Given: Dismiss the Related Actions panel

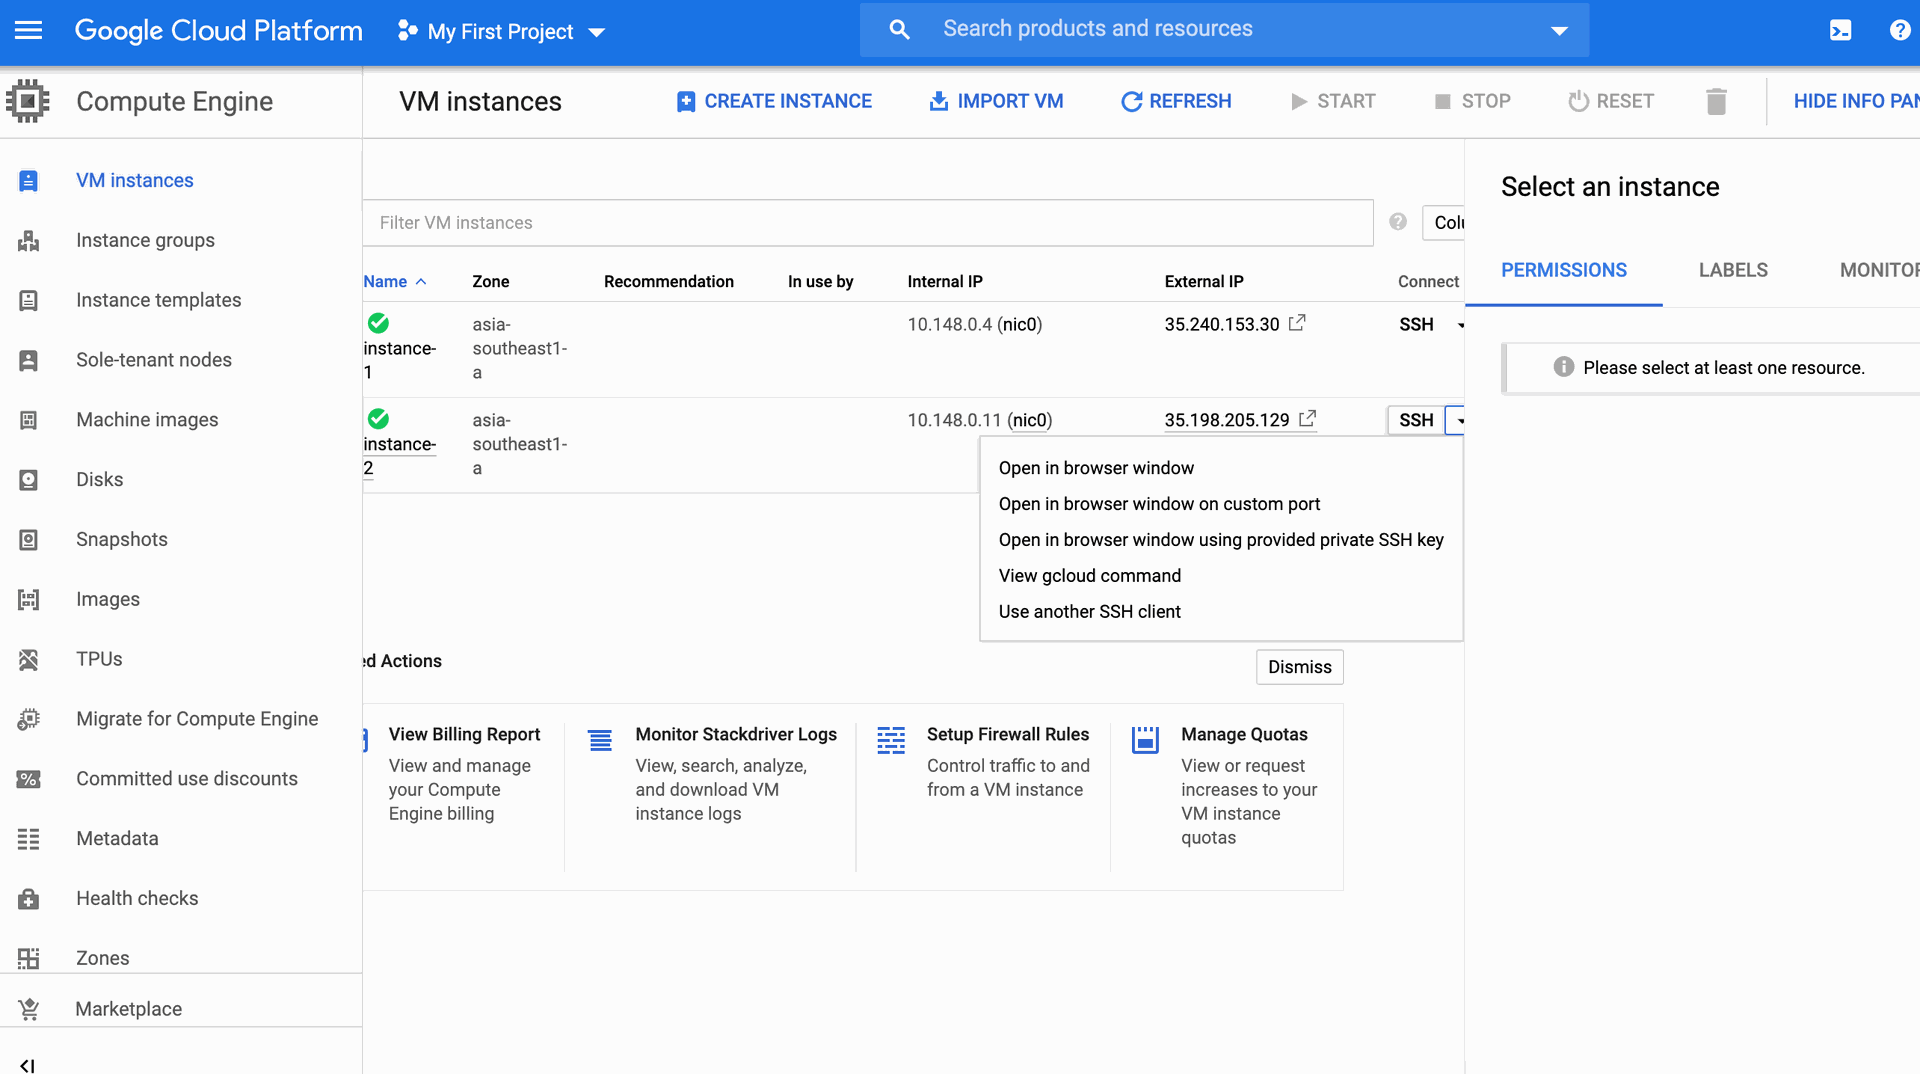Looking at the screenshot, I should [x=1299, y=667].
